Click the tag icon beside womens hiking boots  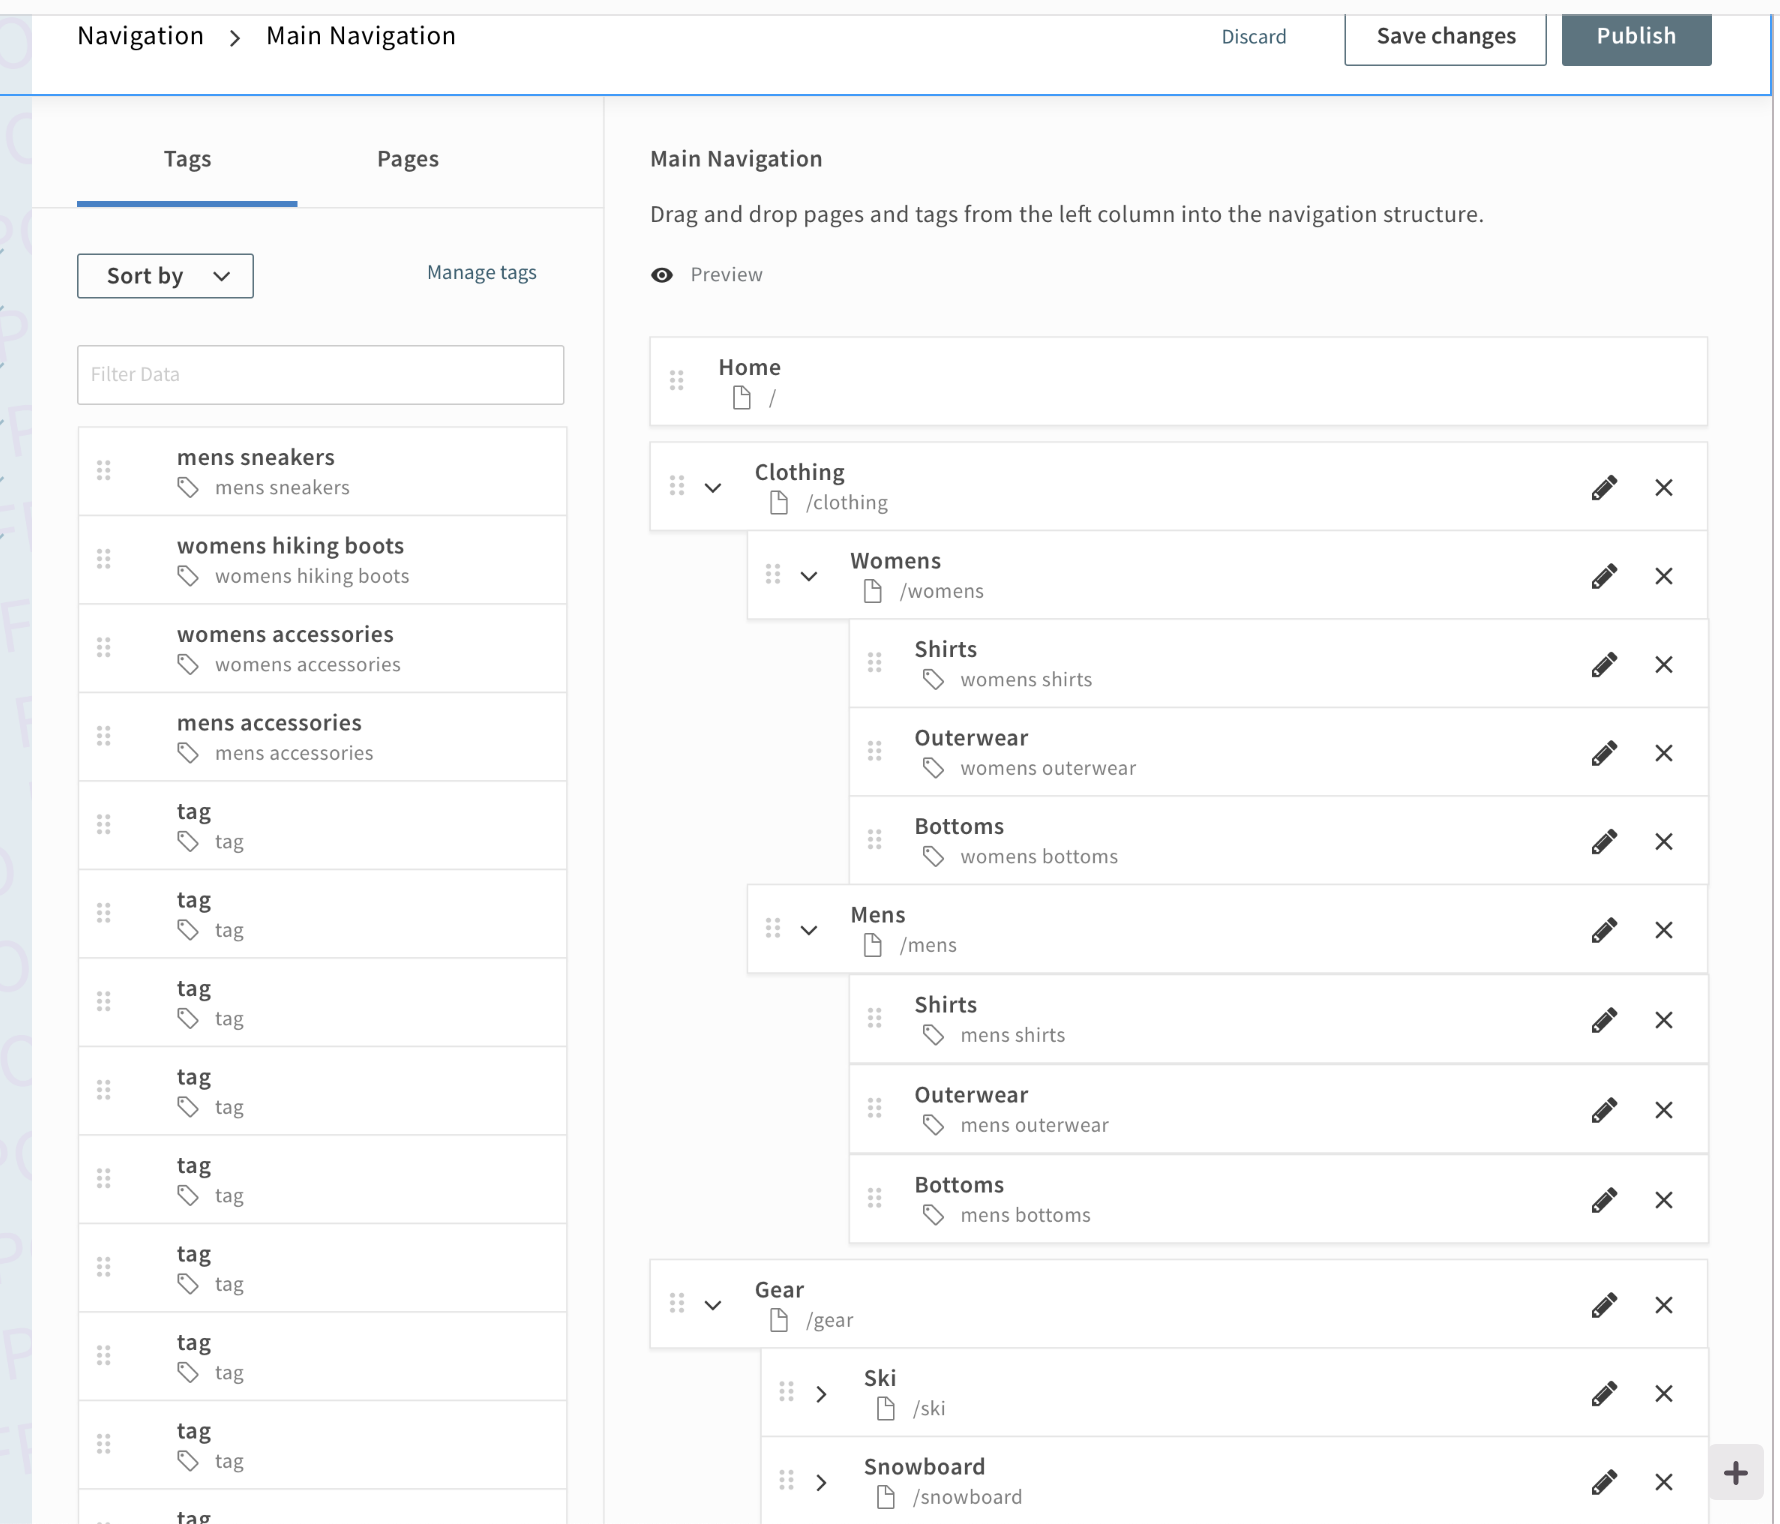click(188, 577)
